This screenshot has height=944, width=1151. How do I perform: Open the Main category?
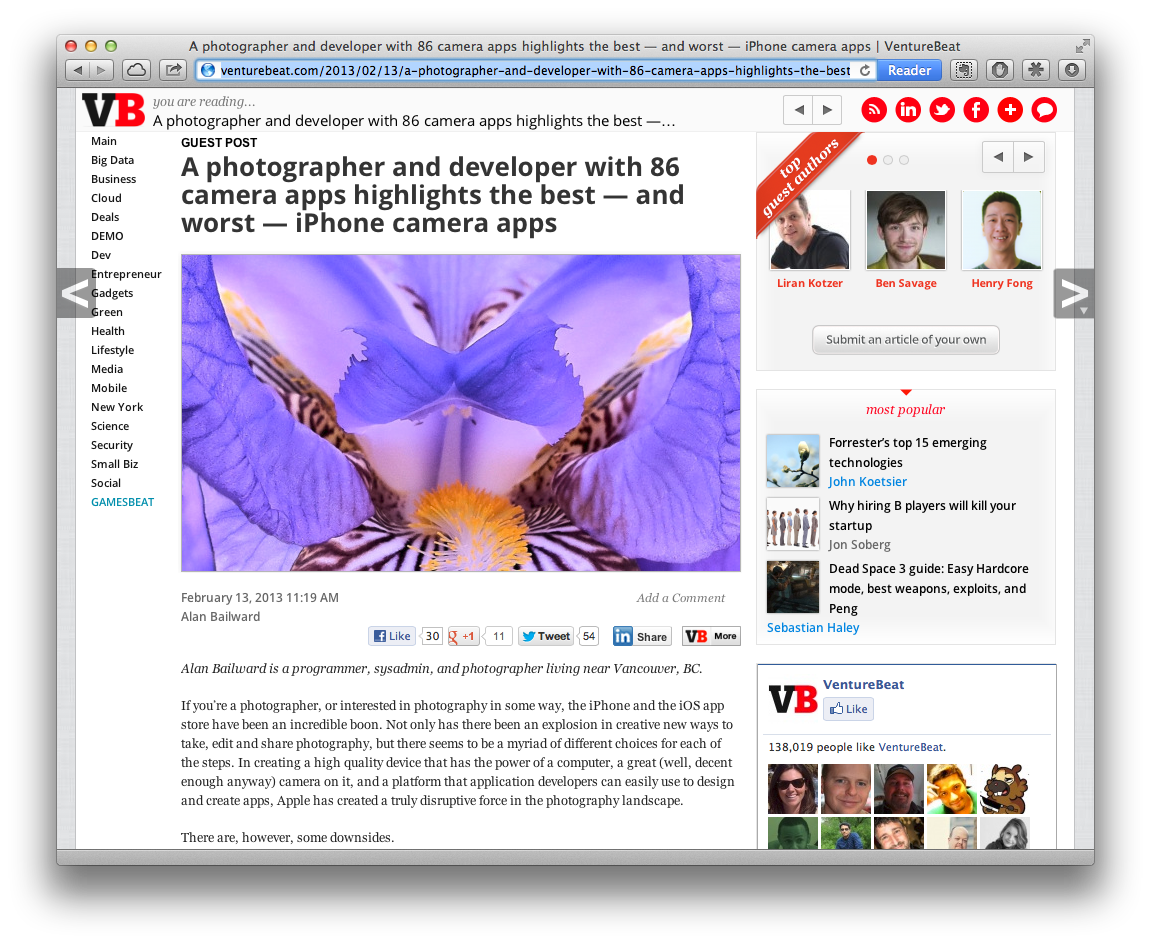(104, 141)
